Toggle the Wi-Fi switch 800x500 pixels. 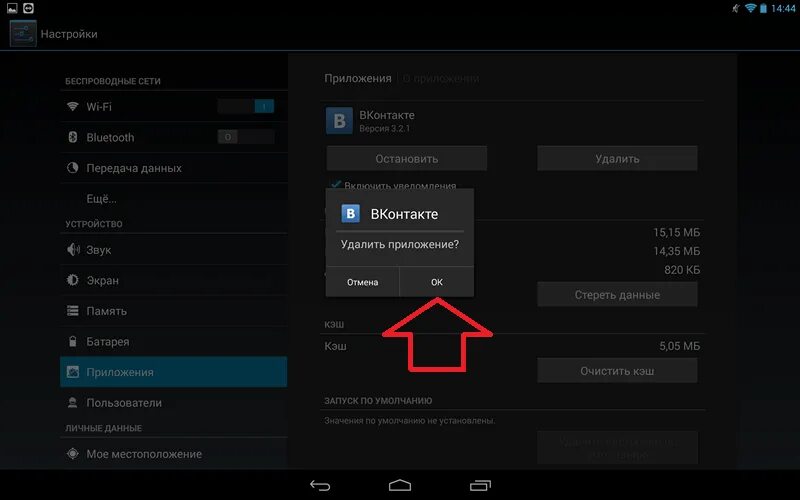(x=246, y=106)
